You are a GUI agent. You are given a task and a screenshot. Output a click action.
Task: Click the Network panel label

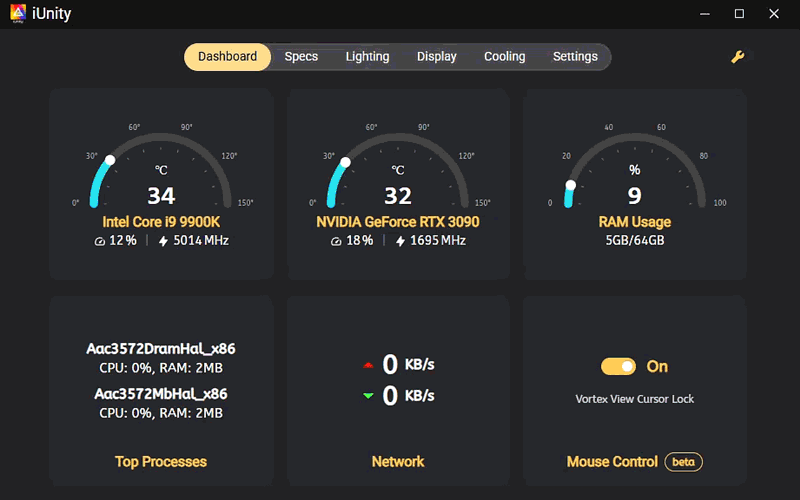pyautogui.click(x=398, y=462)
